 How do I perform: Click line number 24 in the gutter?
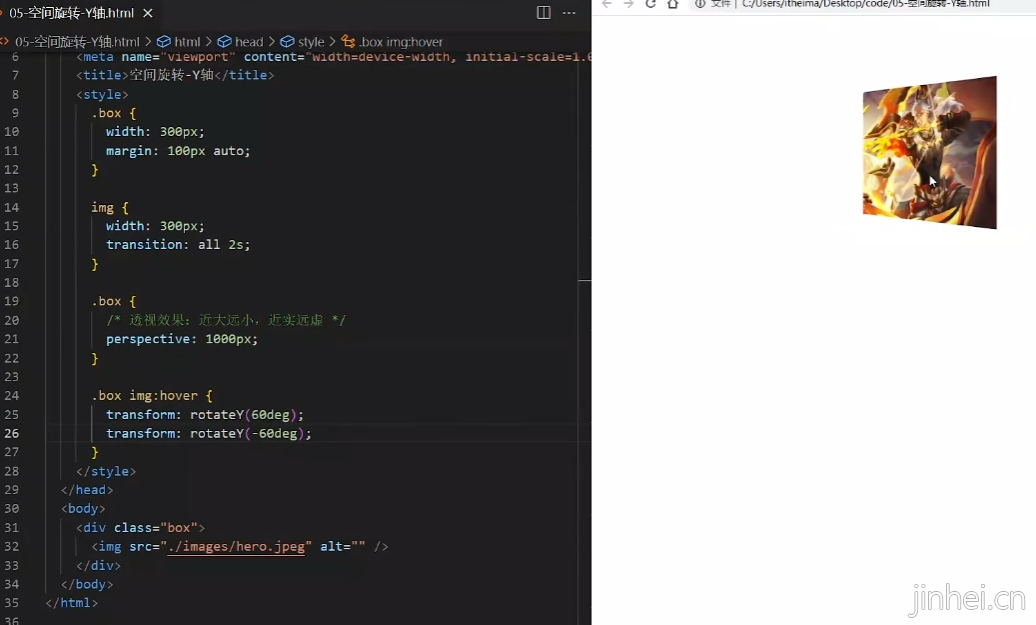pos(12,396)
